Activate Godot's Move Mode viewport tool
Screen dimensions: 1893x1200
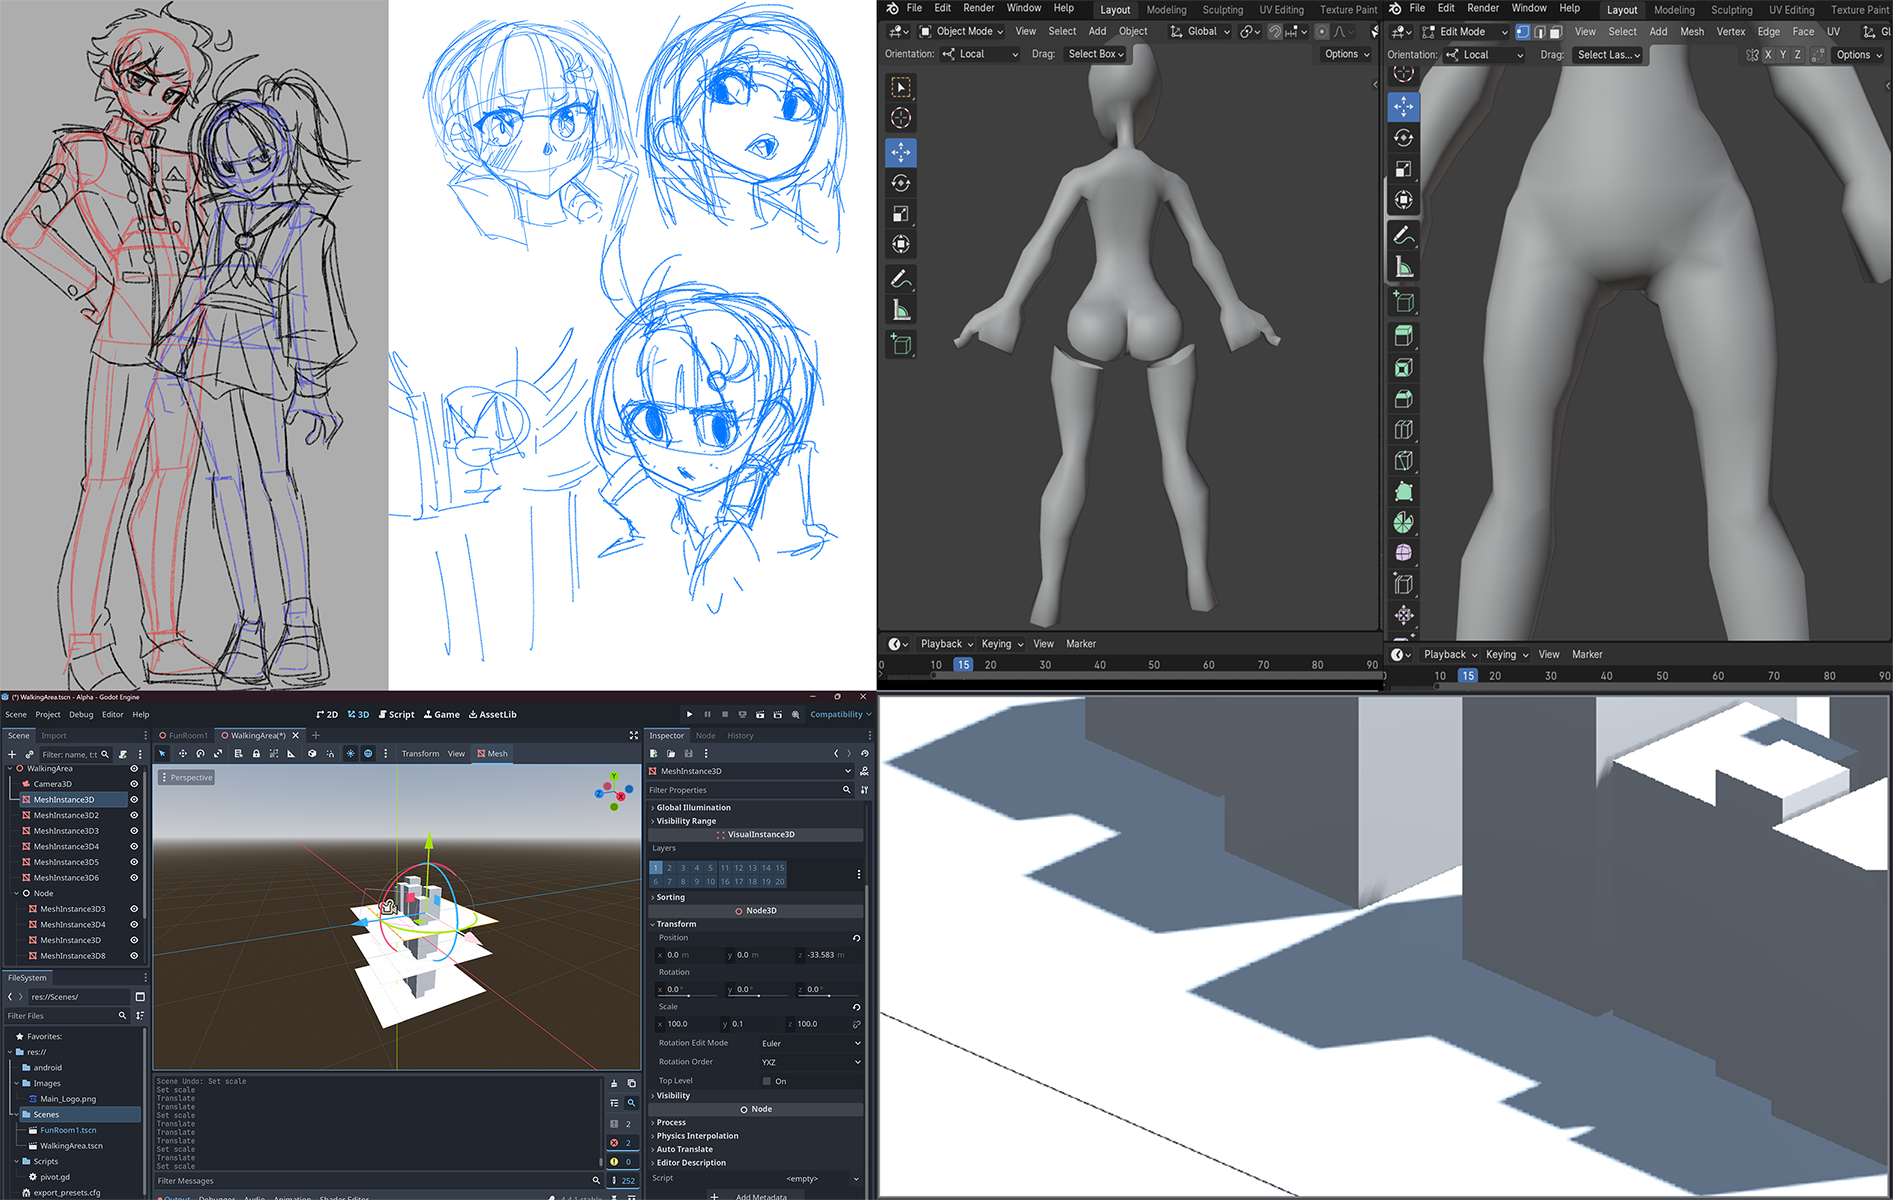click(x=182, y=754)
